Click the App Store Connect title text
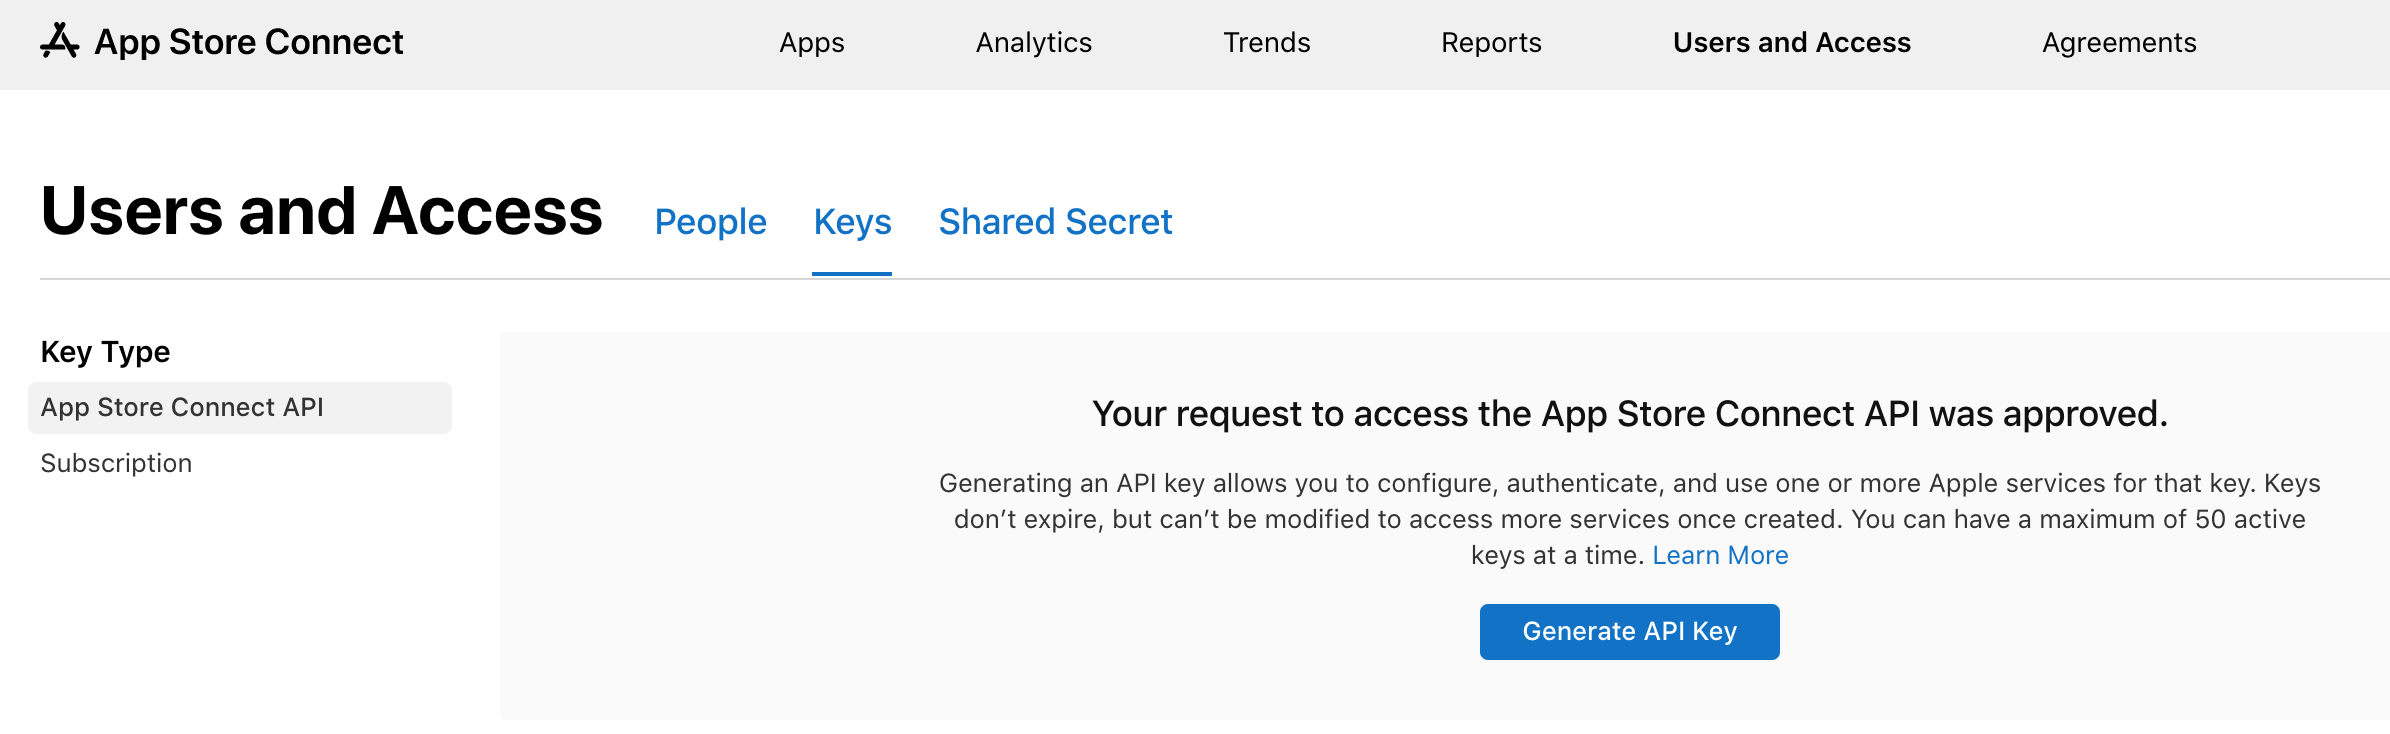 click(x=248, y=42)
